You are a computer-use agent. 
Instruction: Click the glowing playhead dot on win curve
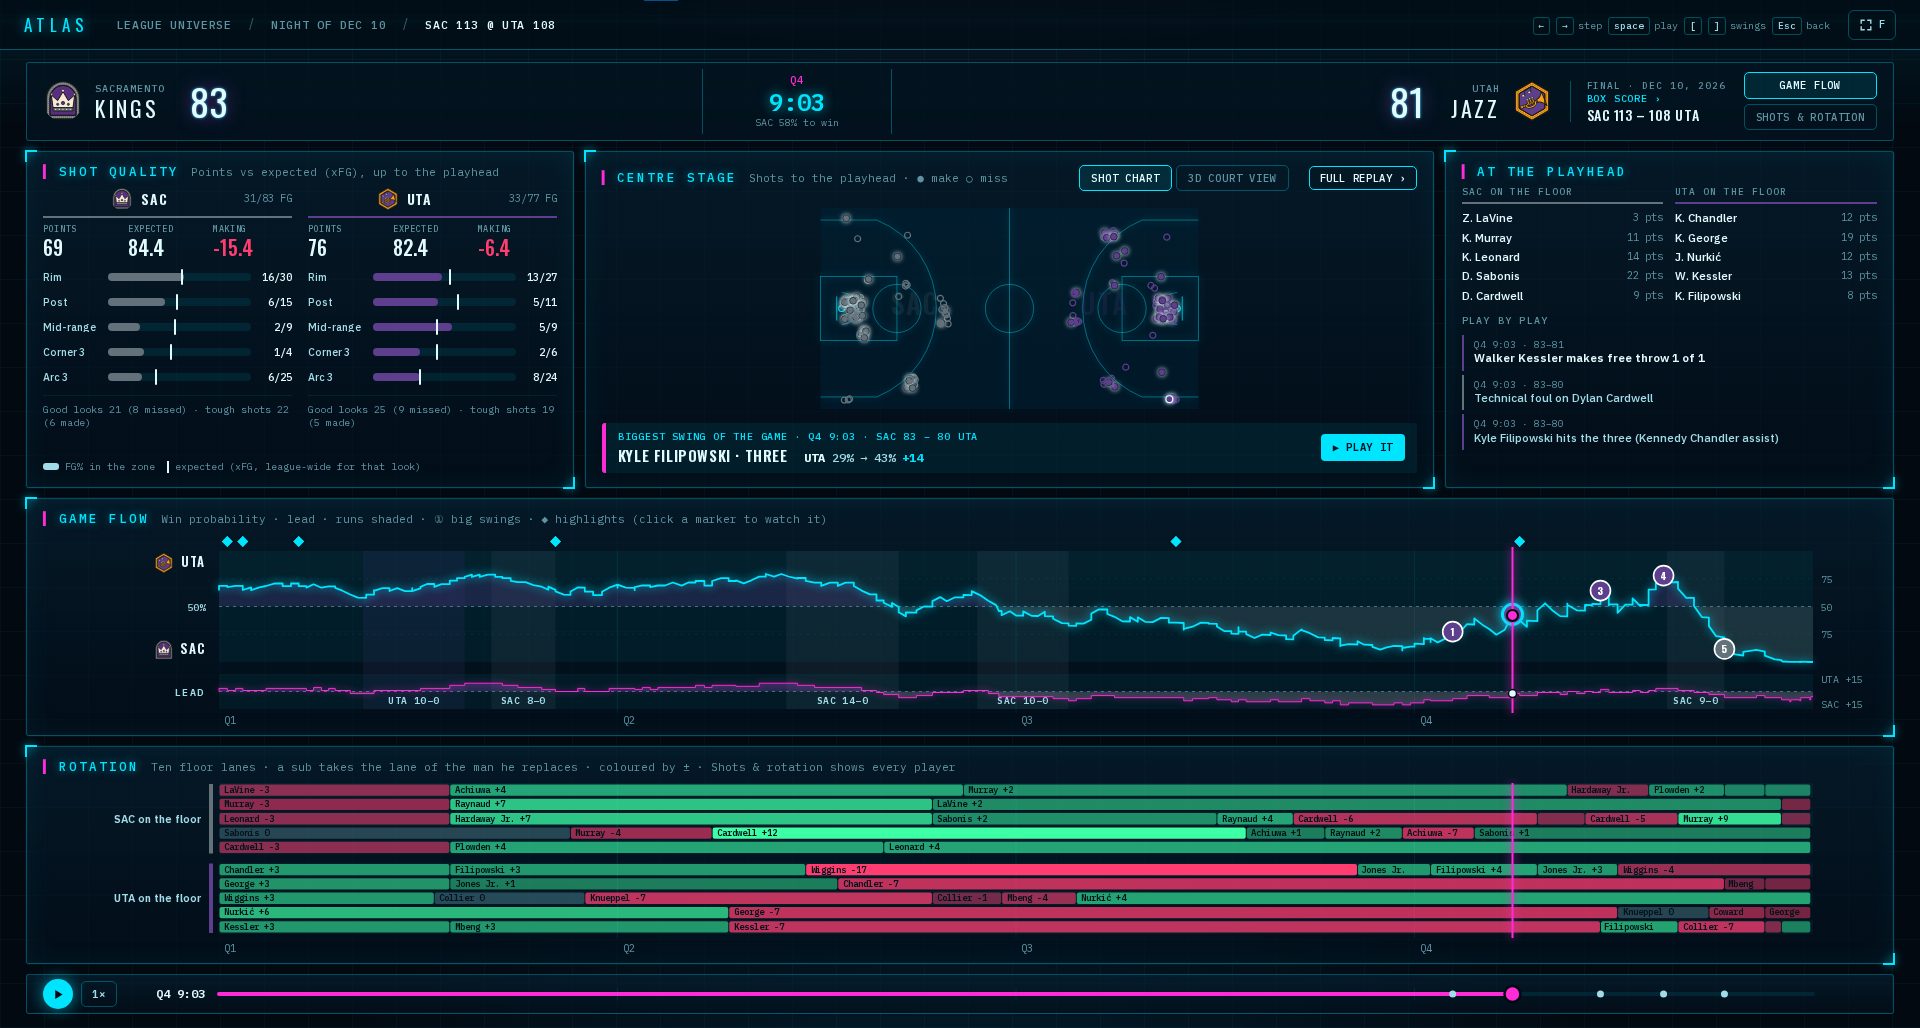coord(1512,615)
